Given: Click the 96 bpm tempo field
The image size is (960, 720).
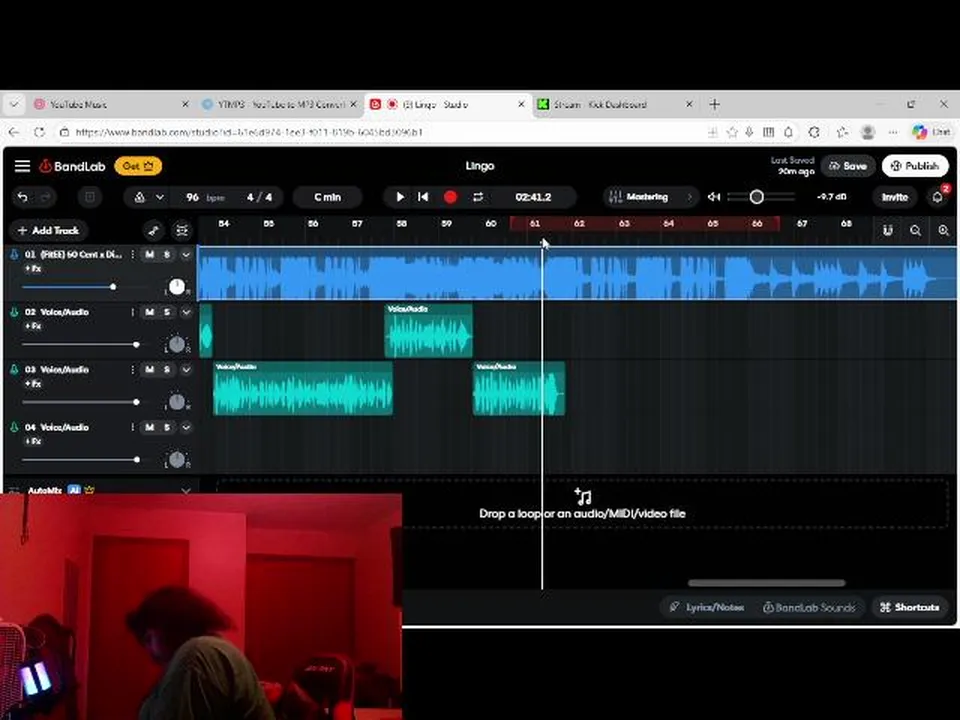Looking at the screenshot, I should [x=204, y=197].
